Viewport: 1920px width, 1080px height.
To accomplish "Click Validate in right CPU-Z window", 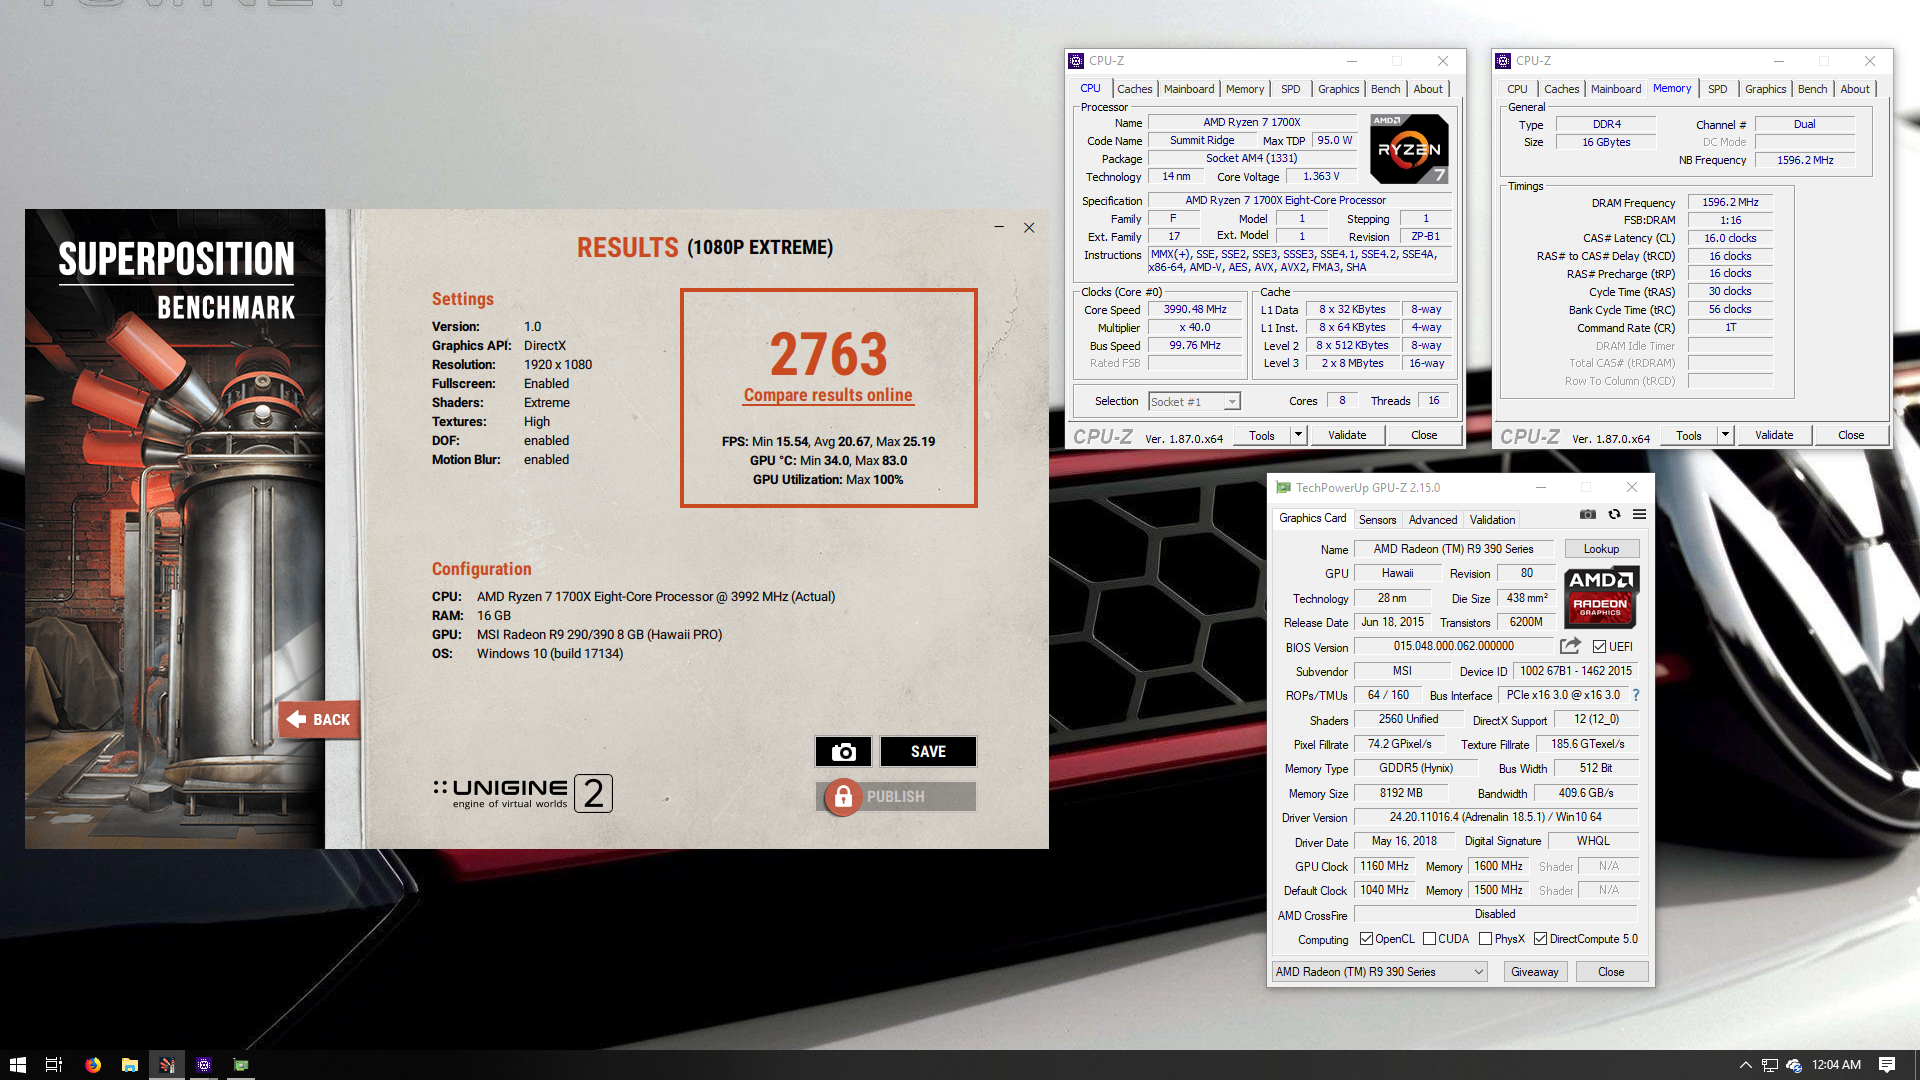I will 1774,435.
